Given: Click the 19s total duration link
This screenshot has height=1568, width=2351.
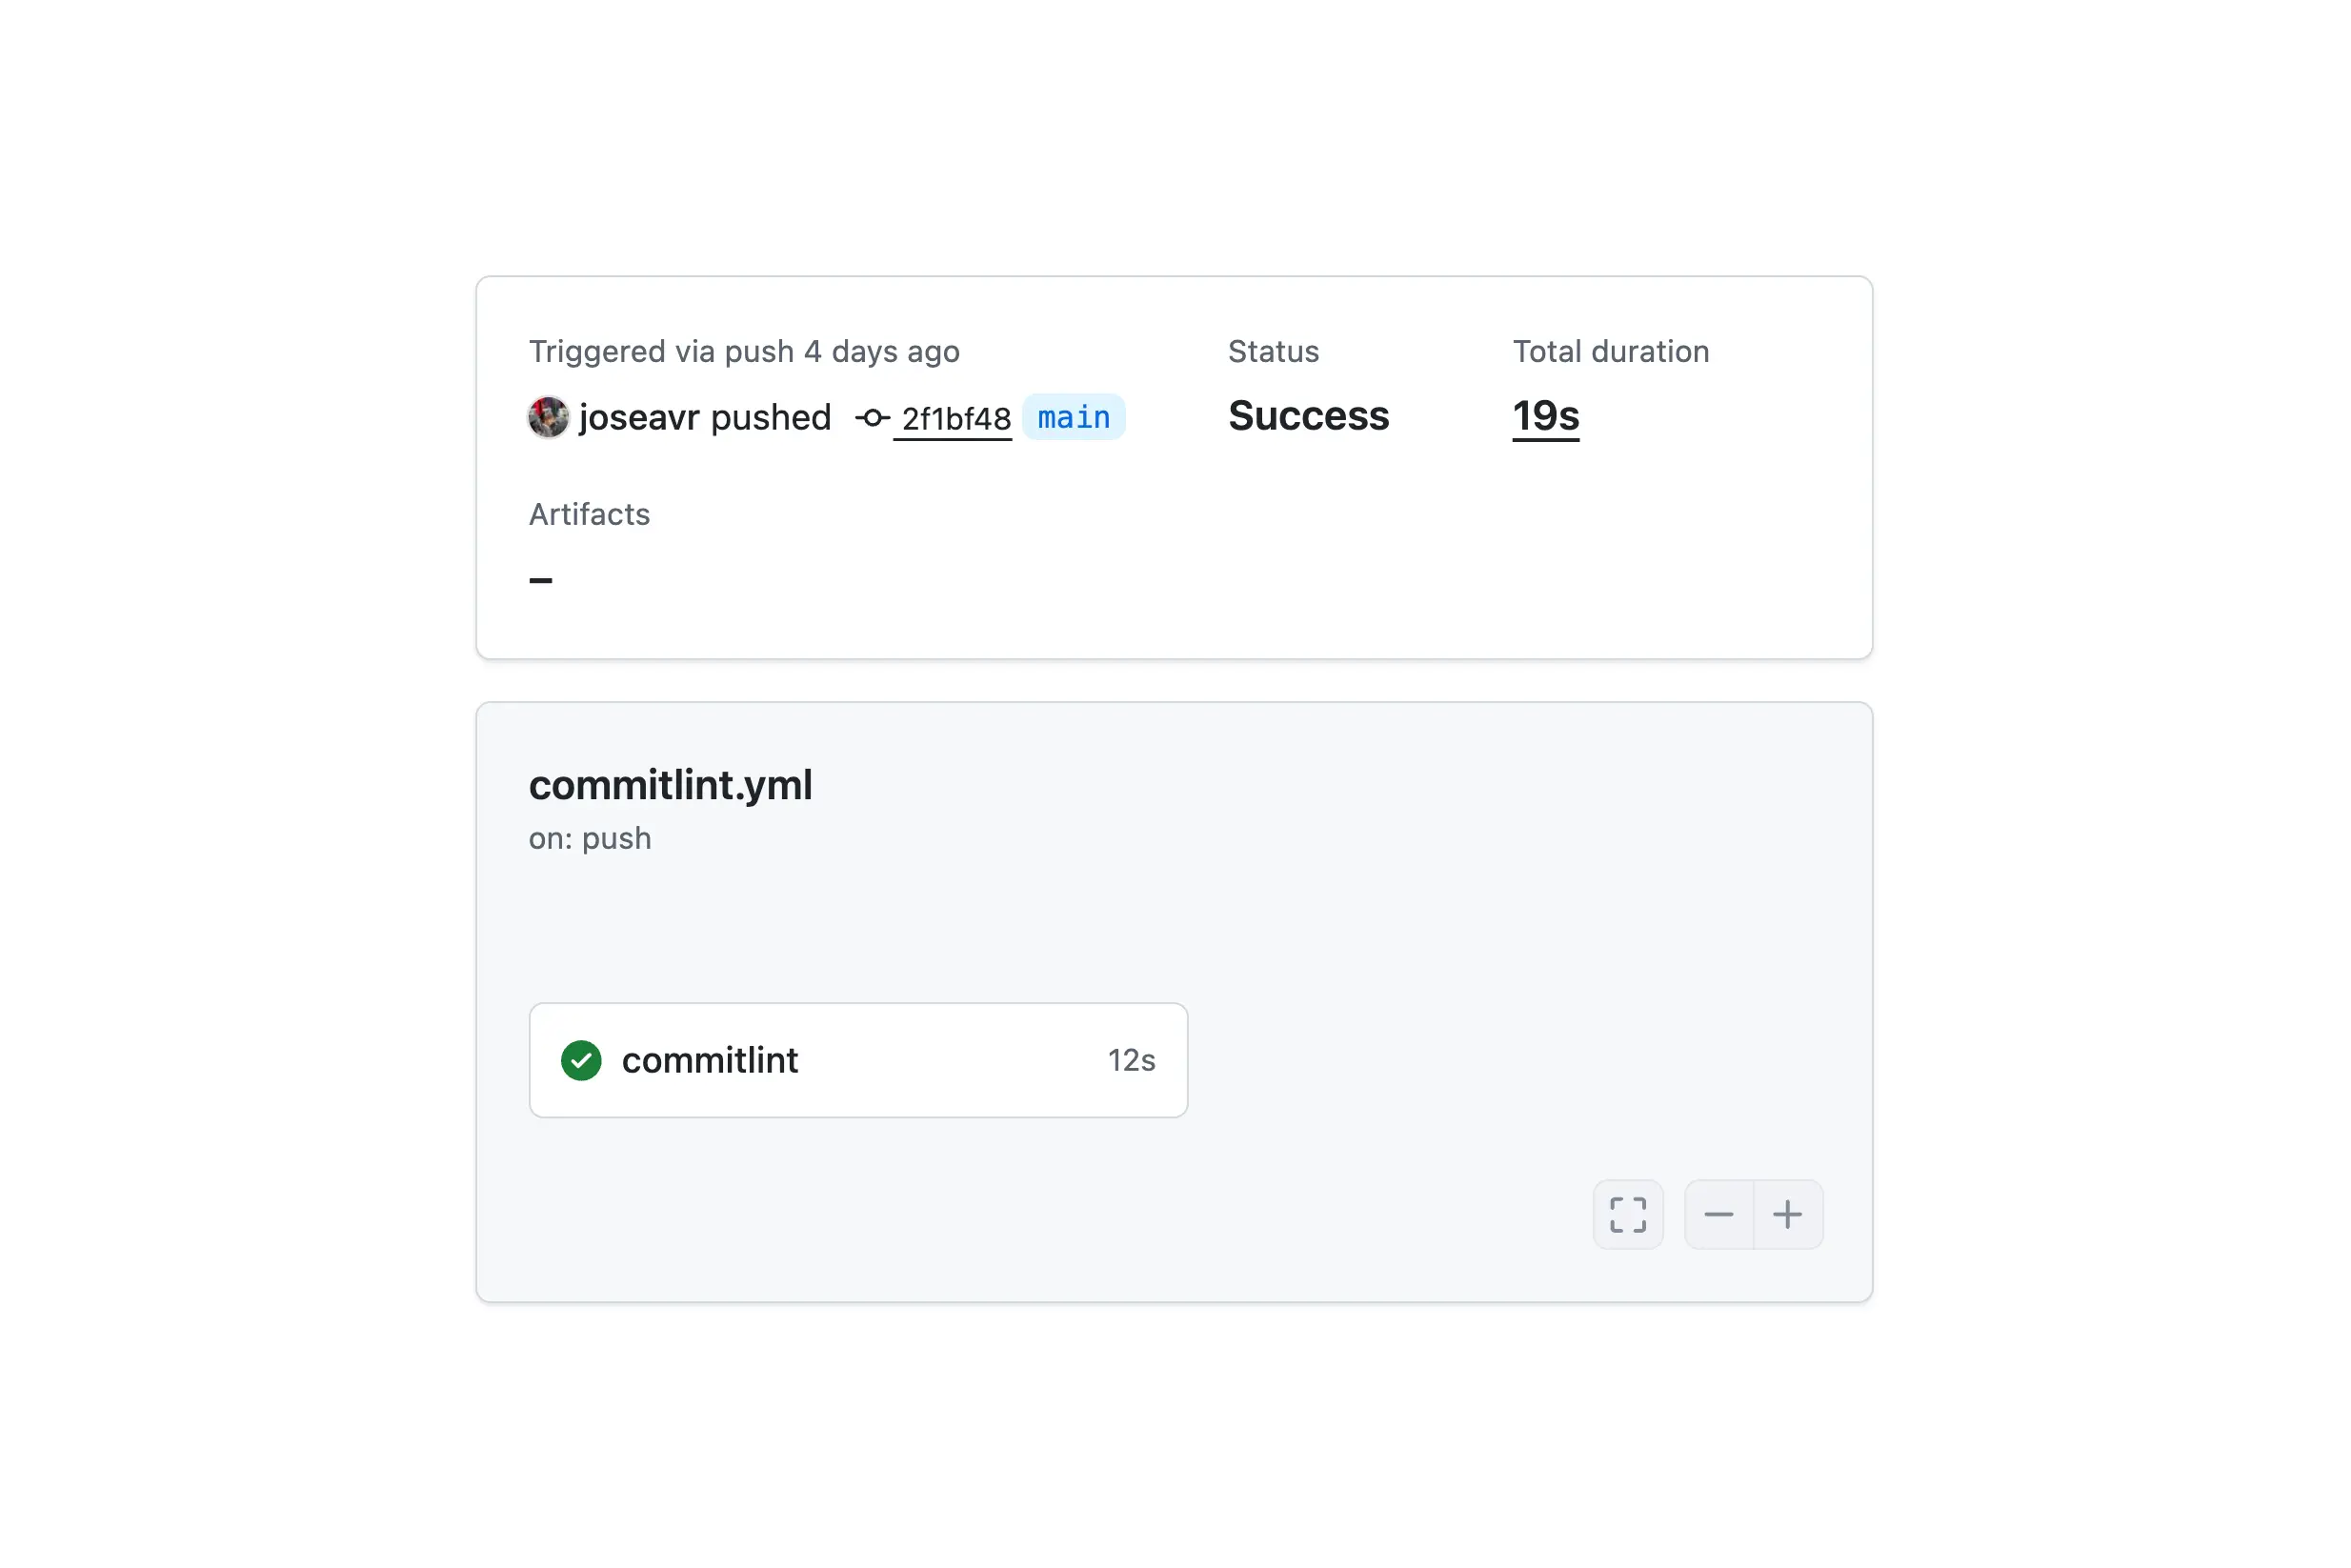Looking at the screenshot, I should click(x=1545, y=416).
